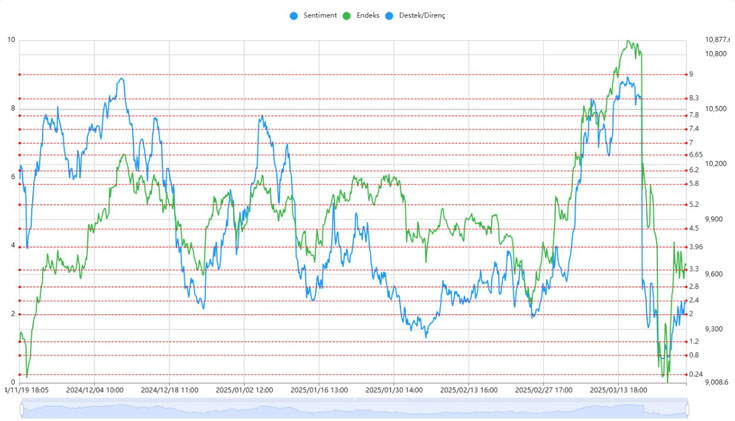This screenshot has width=735, height=421.
Task: Click the level label 6.2
Action: pos(694,170)
